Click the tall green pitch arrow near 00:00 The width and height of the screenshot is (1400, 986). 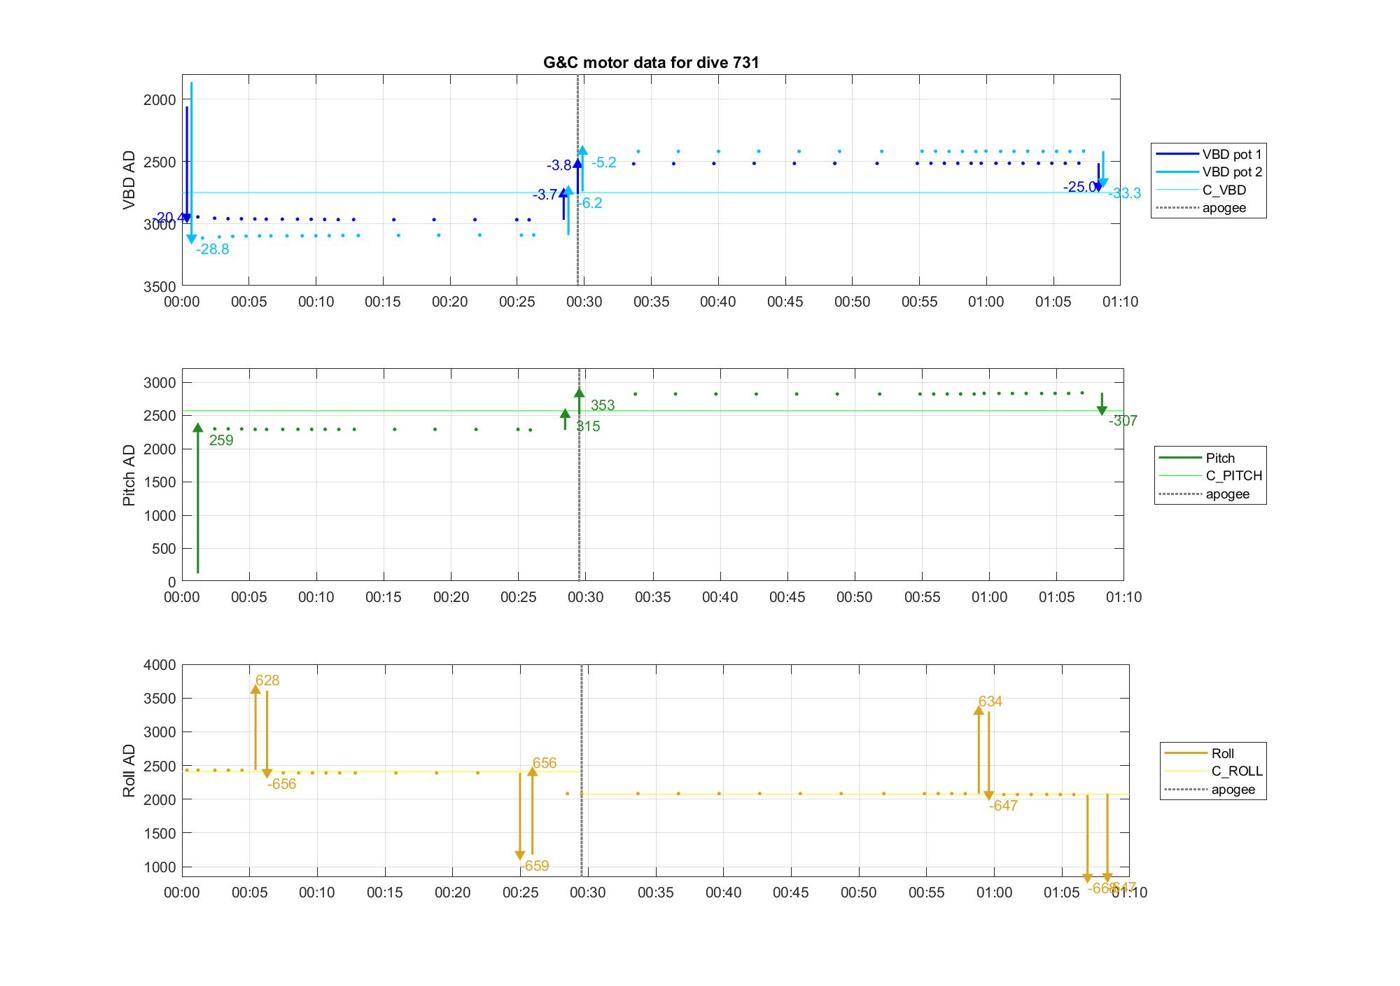[198, 499]
